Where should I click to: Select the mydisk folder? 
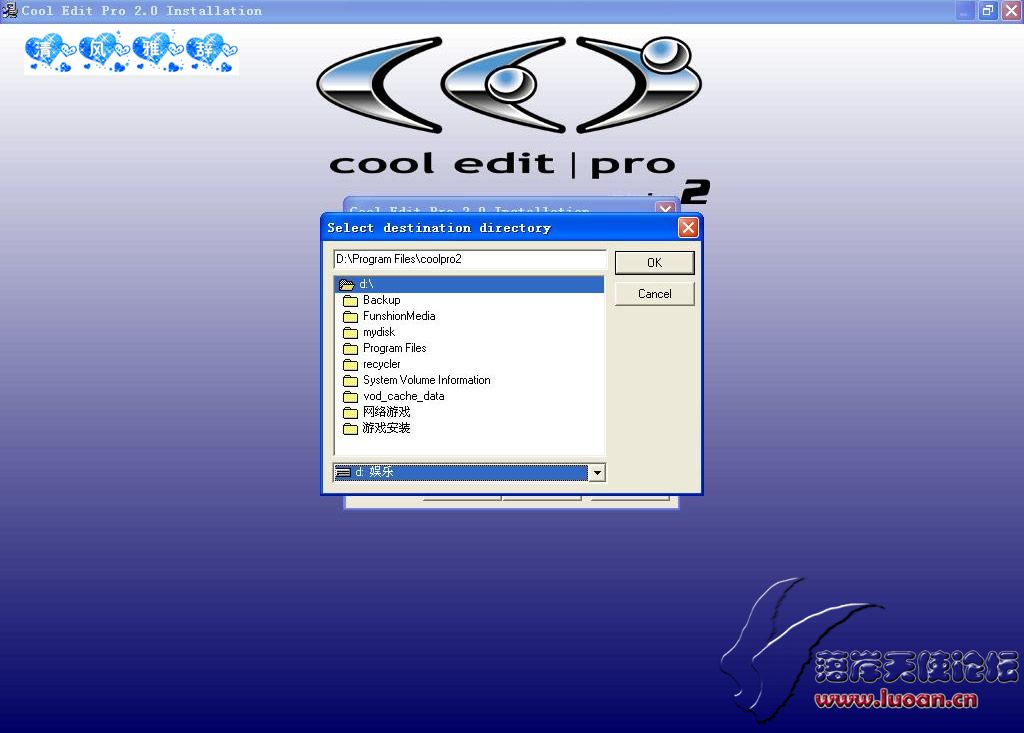[379, 332]
